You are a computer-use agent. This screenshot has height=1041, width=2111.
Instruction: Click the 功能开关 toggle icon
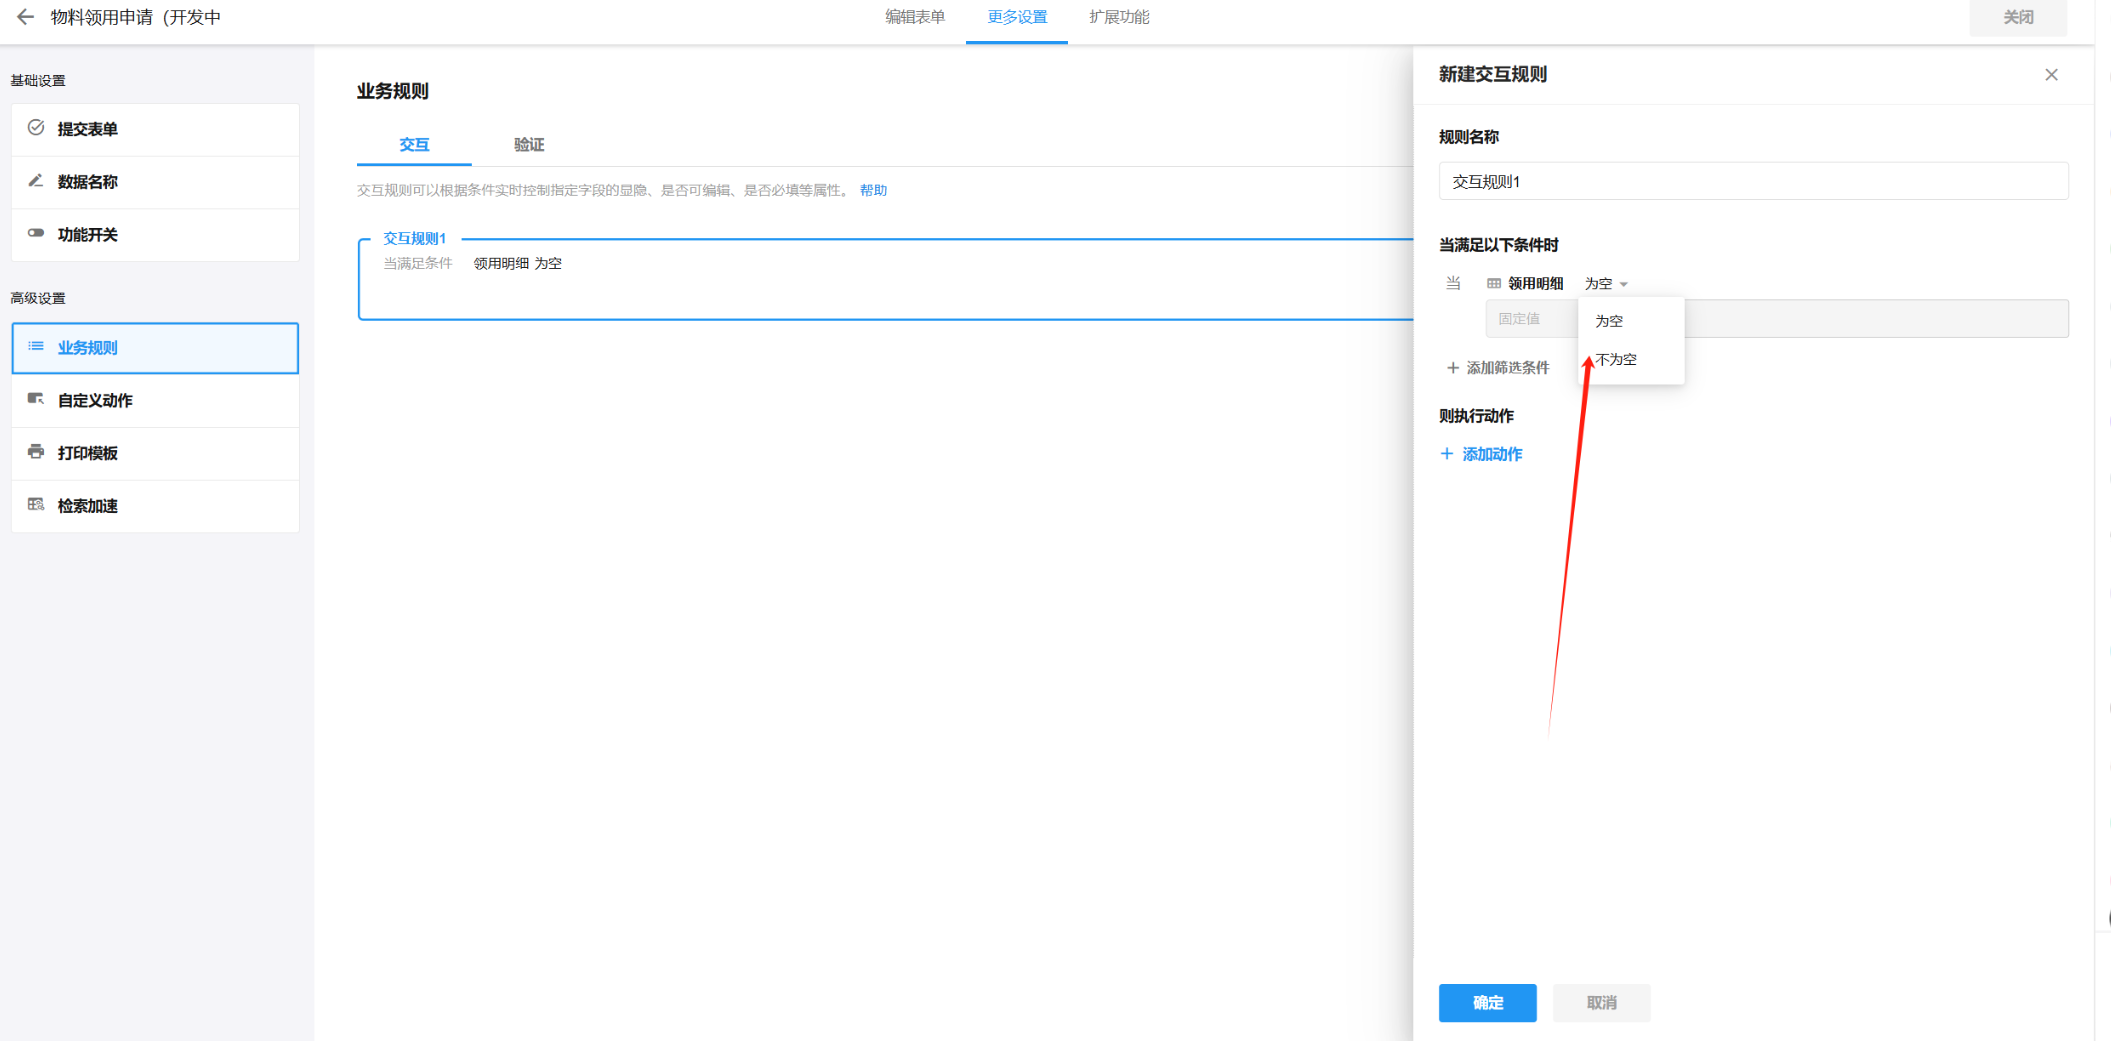point(36,233)
